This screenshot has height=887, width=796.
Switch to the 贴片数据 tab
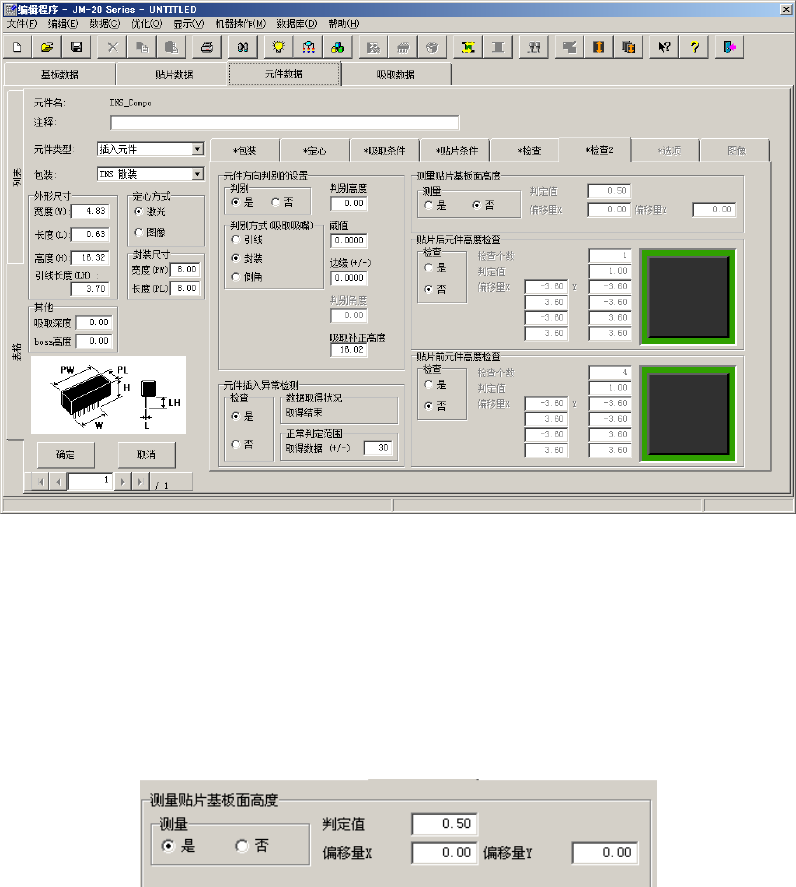[x=174, y=75]
